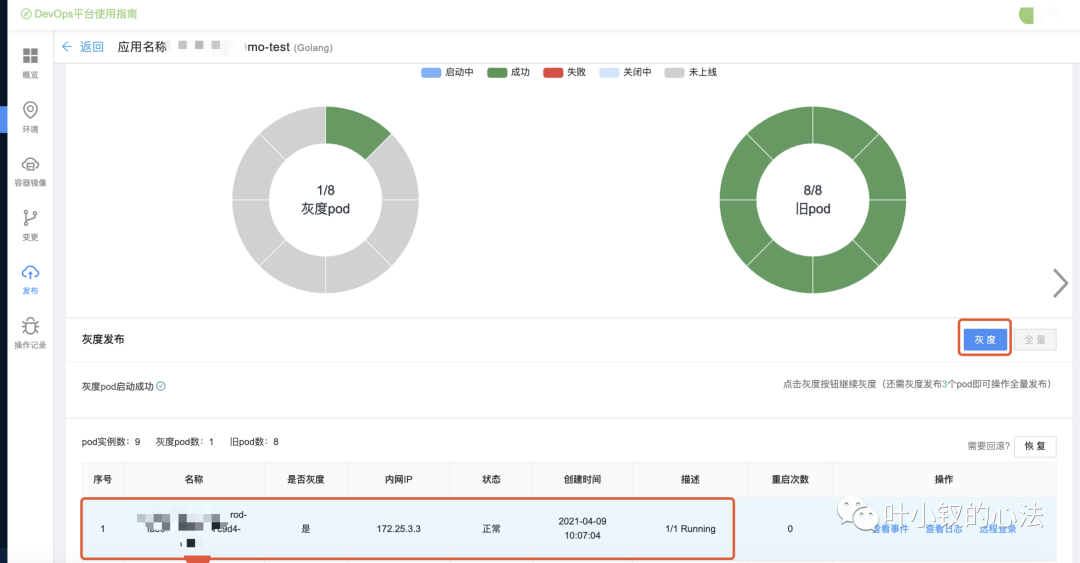1080x563 pixels.
Task: Open the 变更 branch sidebar icon
Action: tap(30, 218)
